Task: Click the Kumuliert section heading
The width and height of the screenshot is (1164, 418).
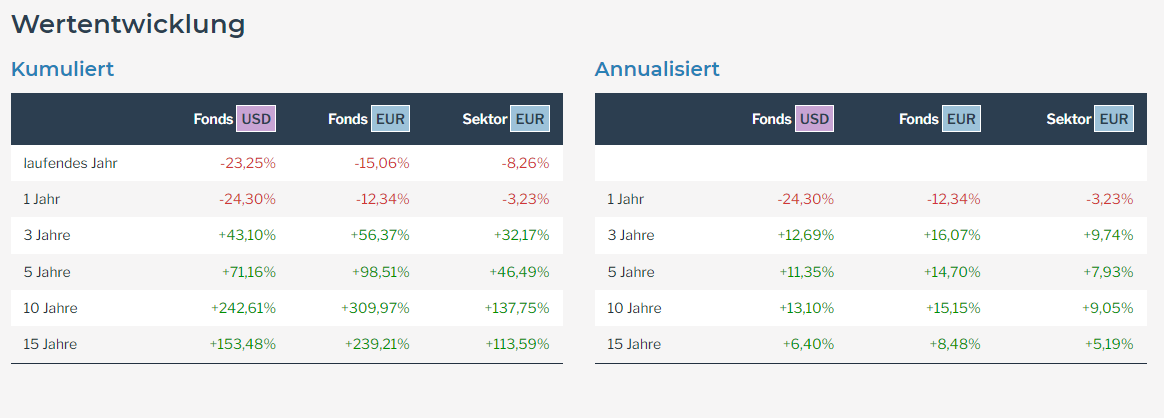Action: (62, 69)
